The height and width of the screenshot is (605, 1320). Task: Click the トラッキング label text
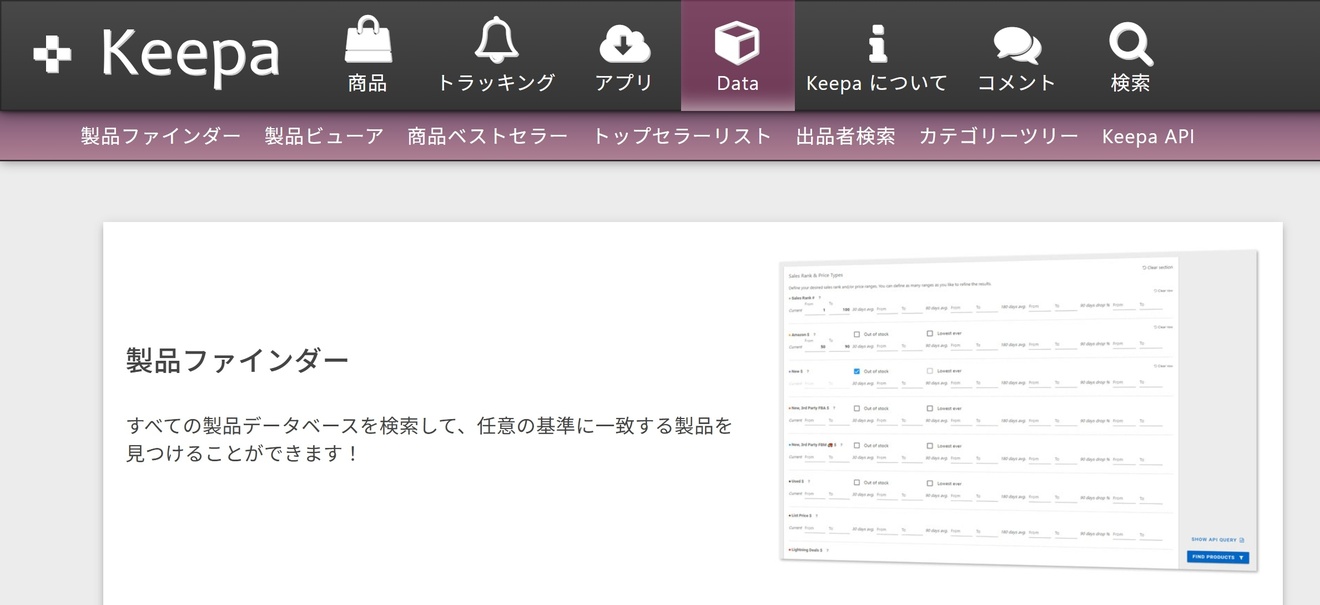pyautogui.click(x=497, y=83)
